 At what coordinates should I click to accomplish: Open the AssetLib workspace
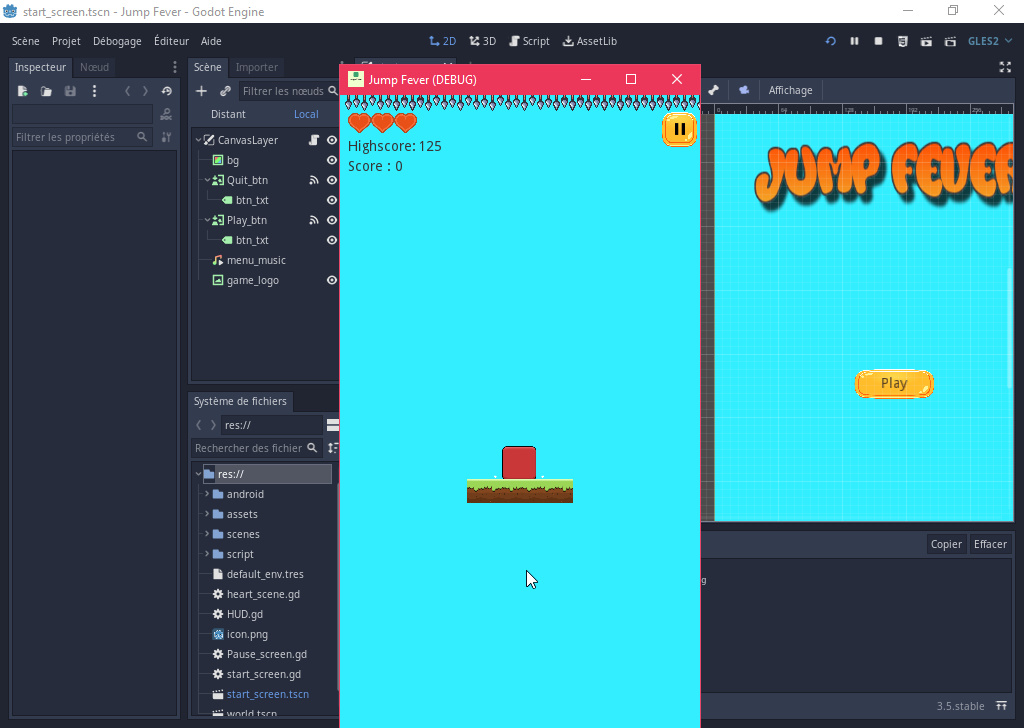(590, 41)
